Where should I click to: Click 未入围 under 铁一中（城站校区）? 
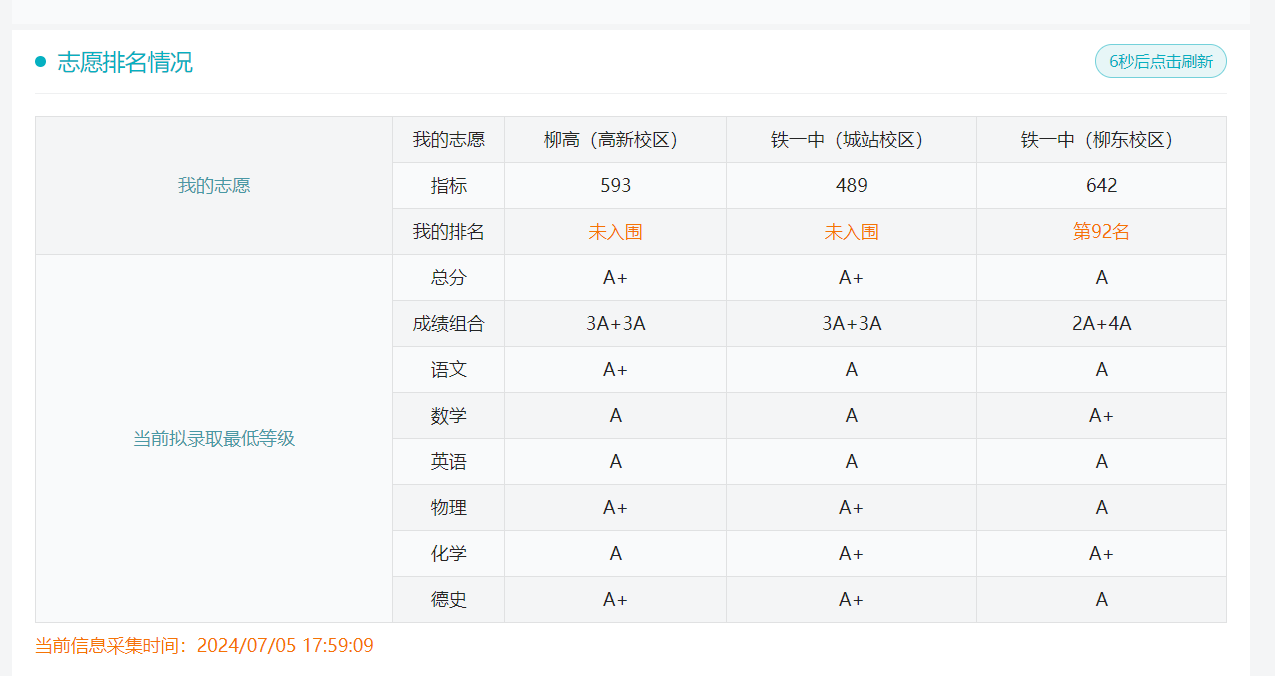851,232
